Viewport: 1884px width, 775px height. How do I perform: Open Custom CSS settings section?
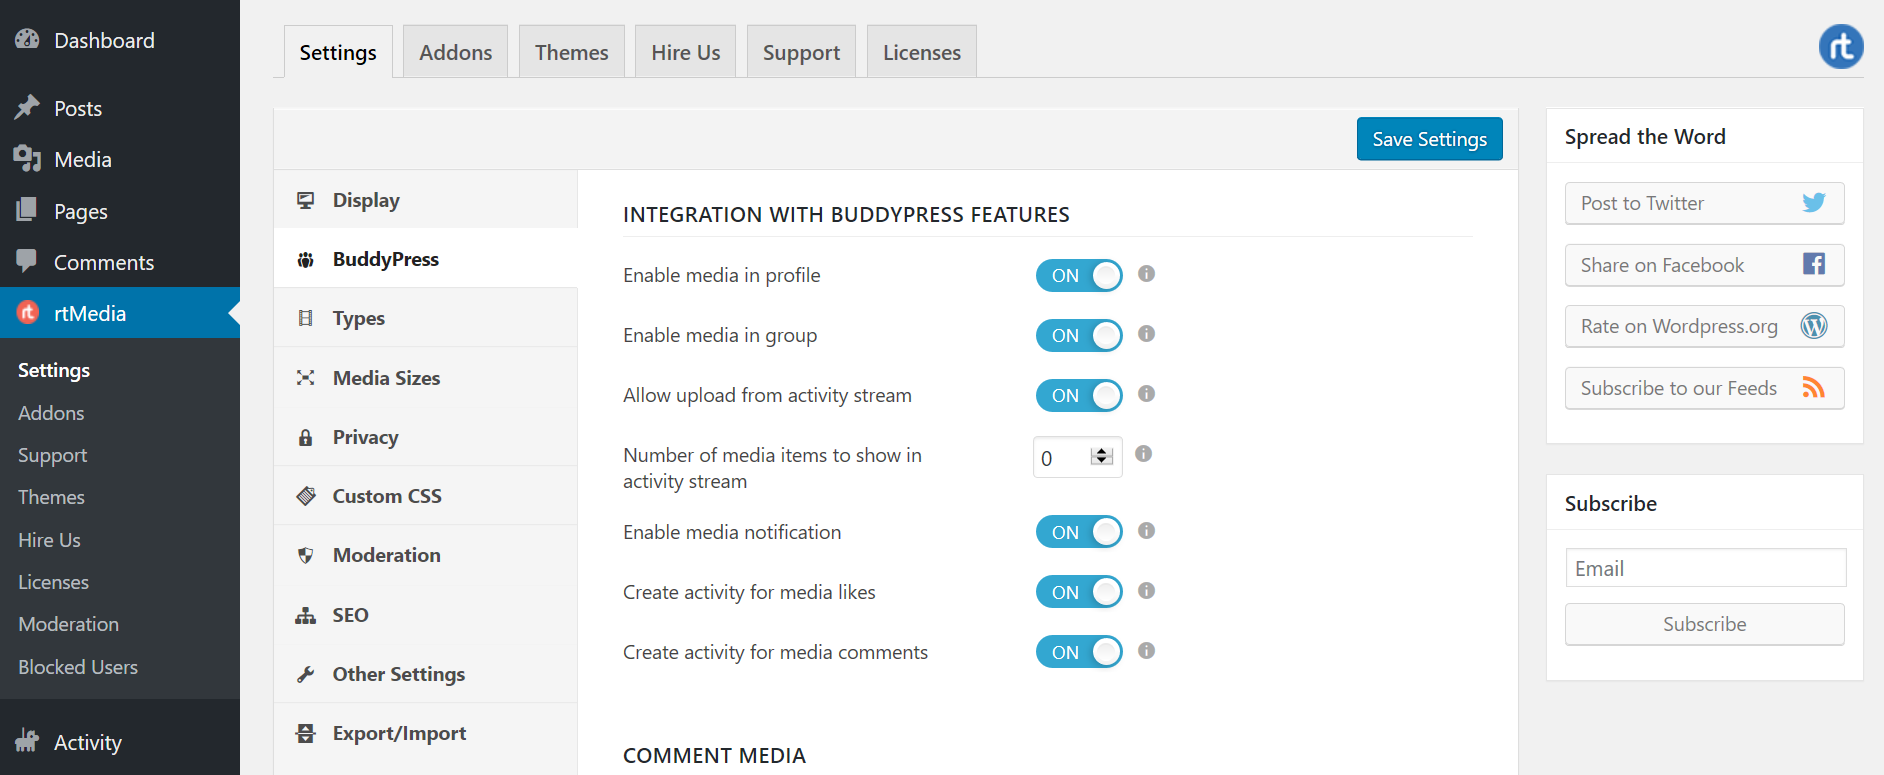pos(426,496)
